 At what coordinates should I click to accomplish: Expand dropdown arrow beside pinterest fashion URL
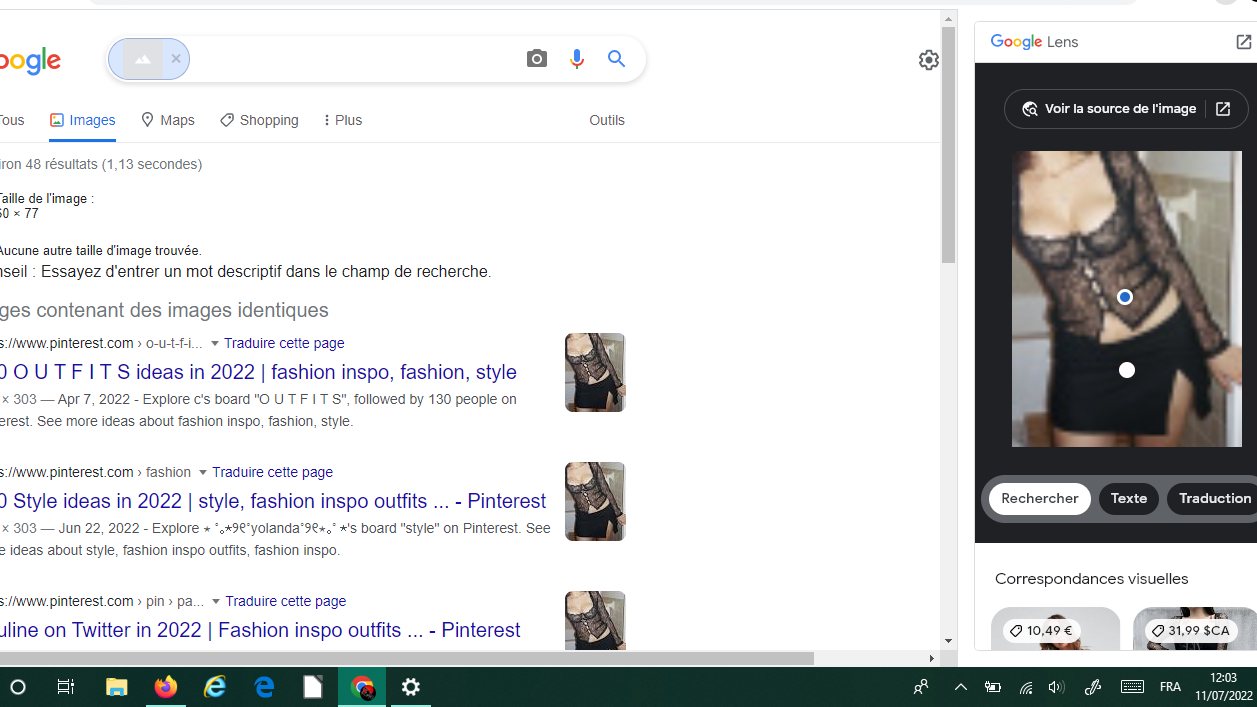coord(202,473)
